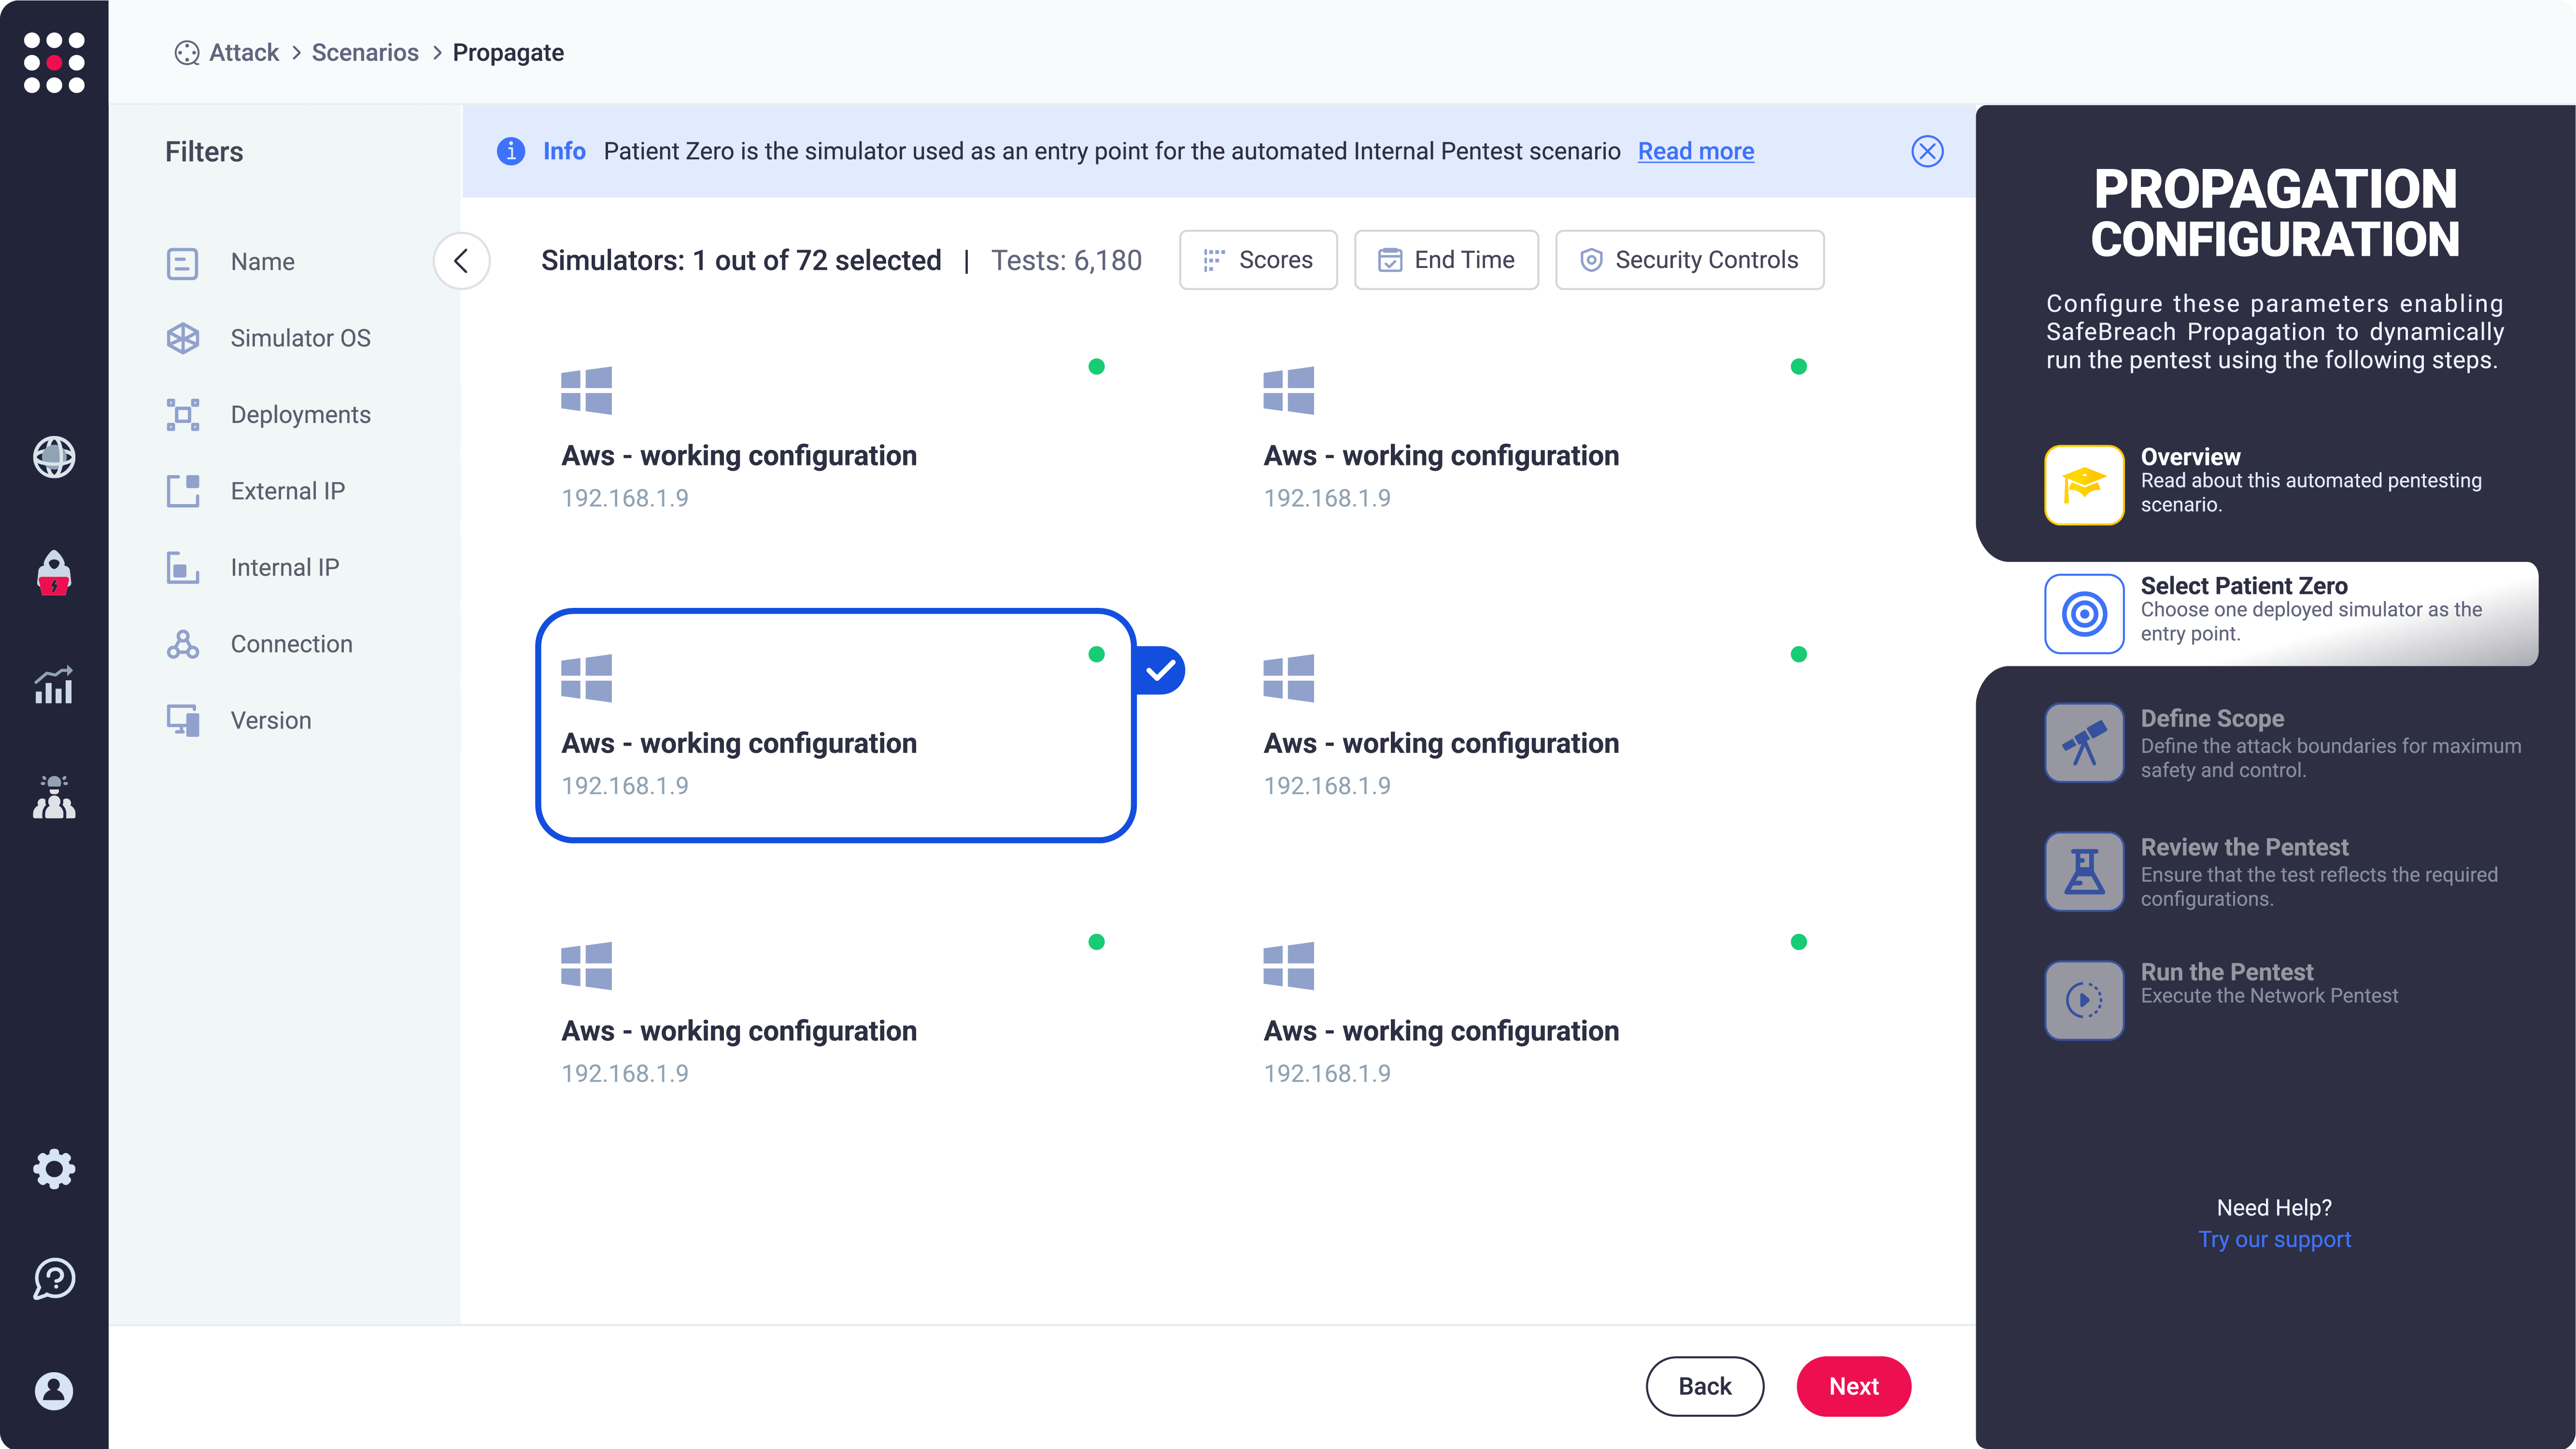Open the analytics chart icon in sidebar
This screenshot has height=1449, width=2576.
[54, 685]
